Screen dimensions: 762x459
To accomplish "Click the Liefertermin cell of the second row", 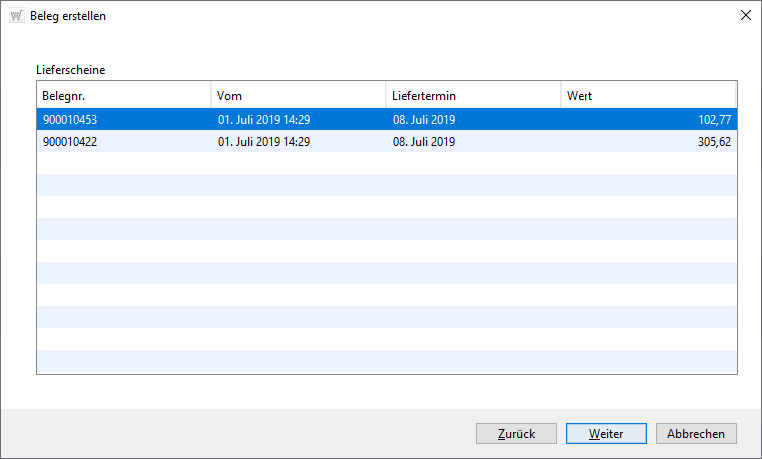I will [424, 142].
